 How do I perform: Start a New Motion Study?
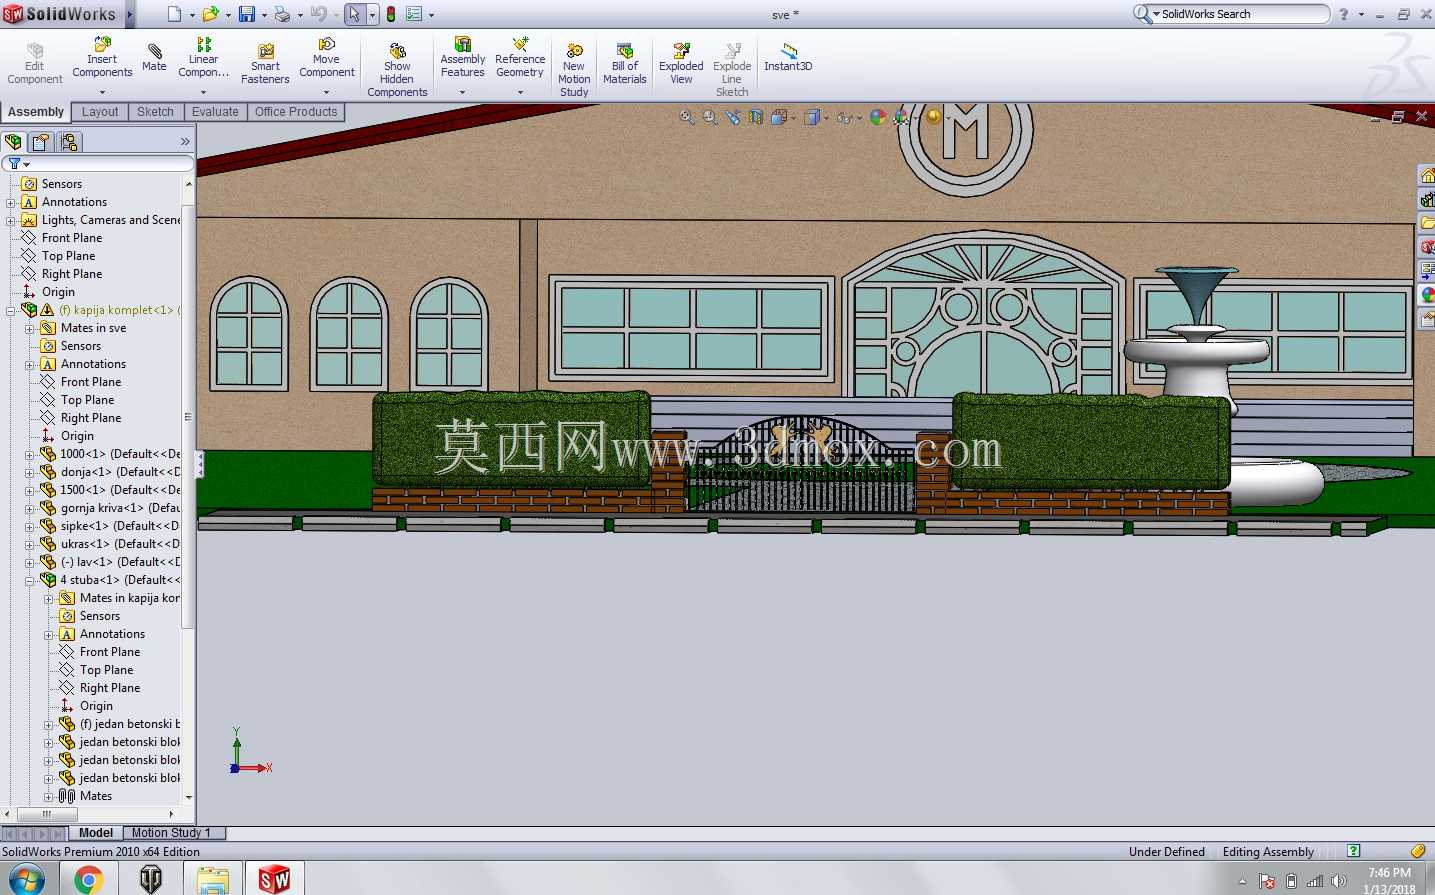(574, 70)
